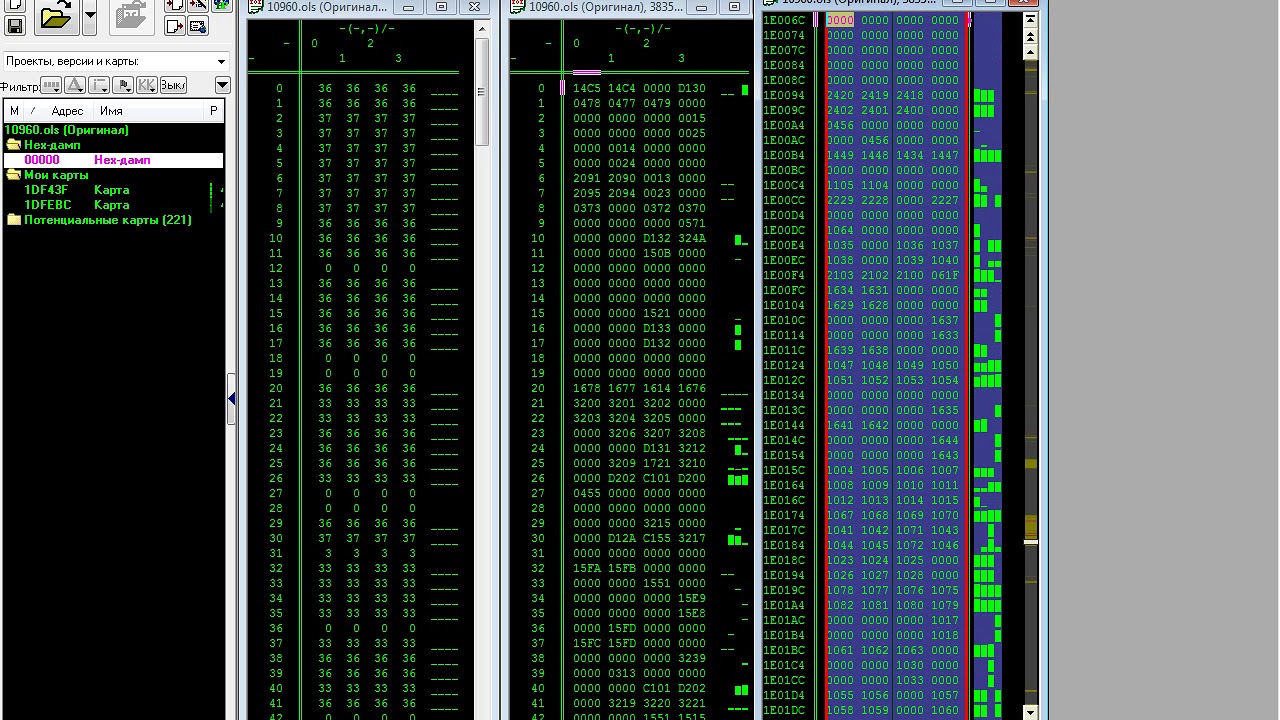1280x720 pixels.
Task: Select map '1DFEBC Карта'
Action: click(x=77, y=205)
